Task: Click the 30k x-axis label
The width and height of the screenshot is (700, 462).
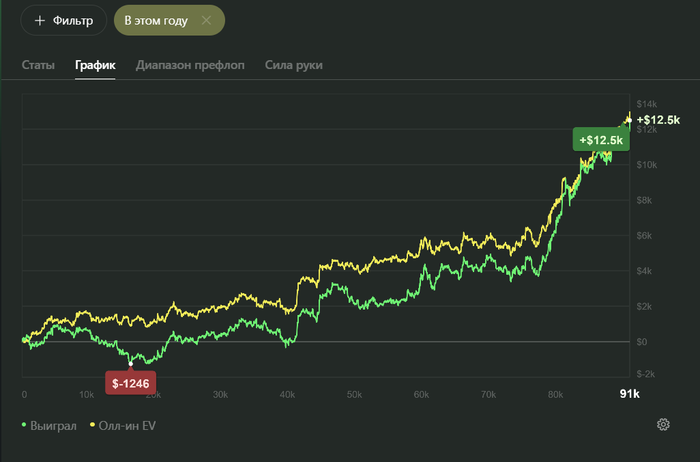Action: click(220, 395)
